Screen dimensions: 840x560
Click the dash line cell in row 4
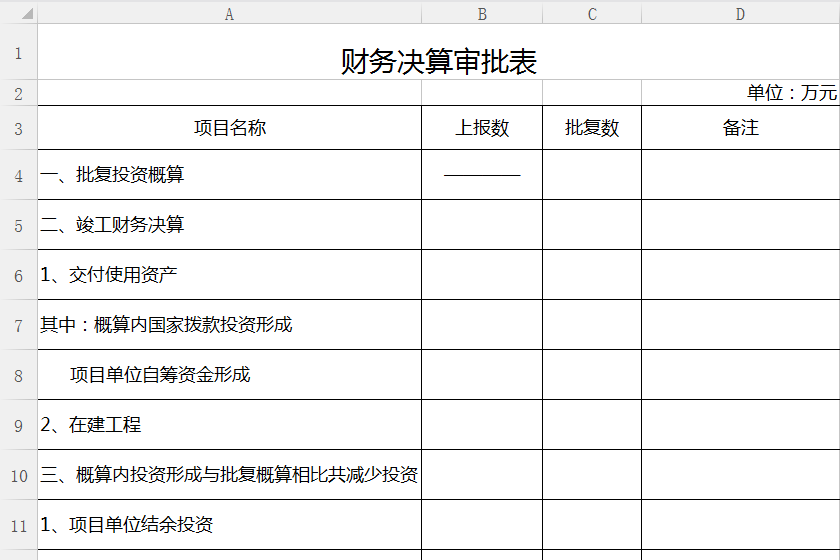coord(482,175)
